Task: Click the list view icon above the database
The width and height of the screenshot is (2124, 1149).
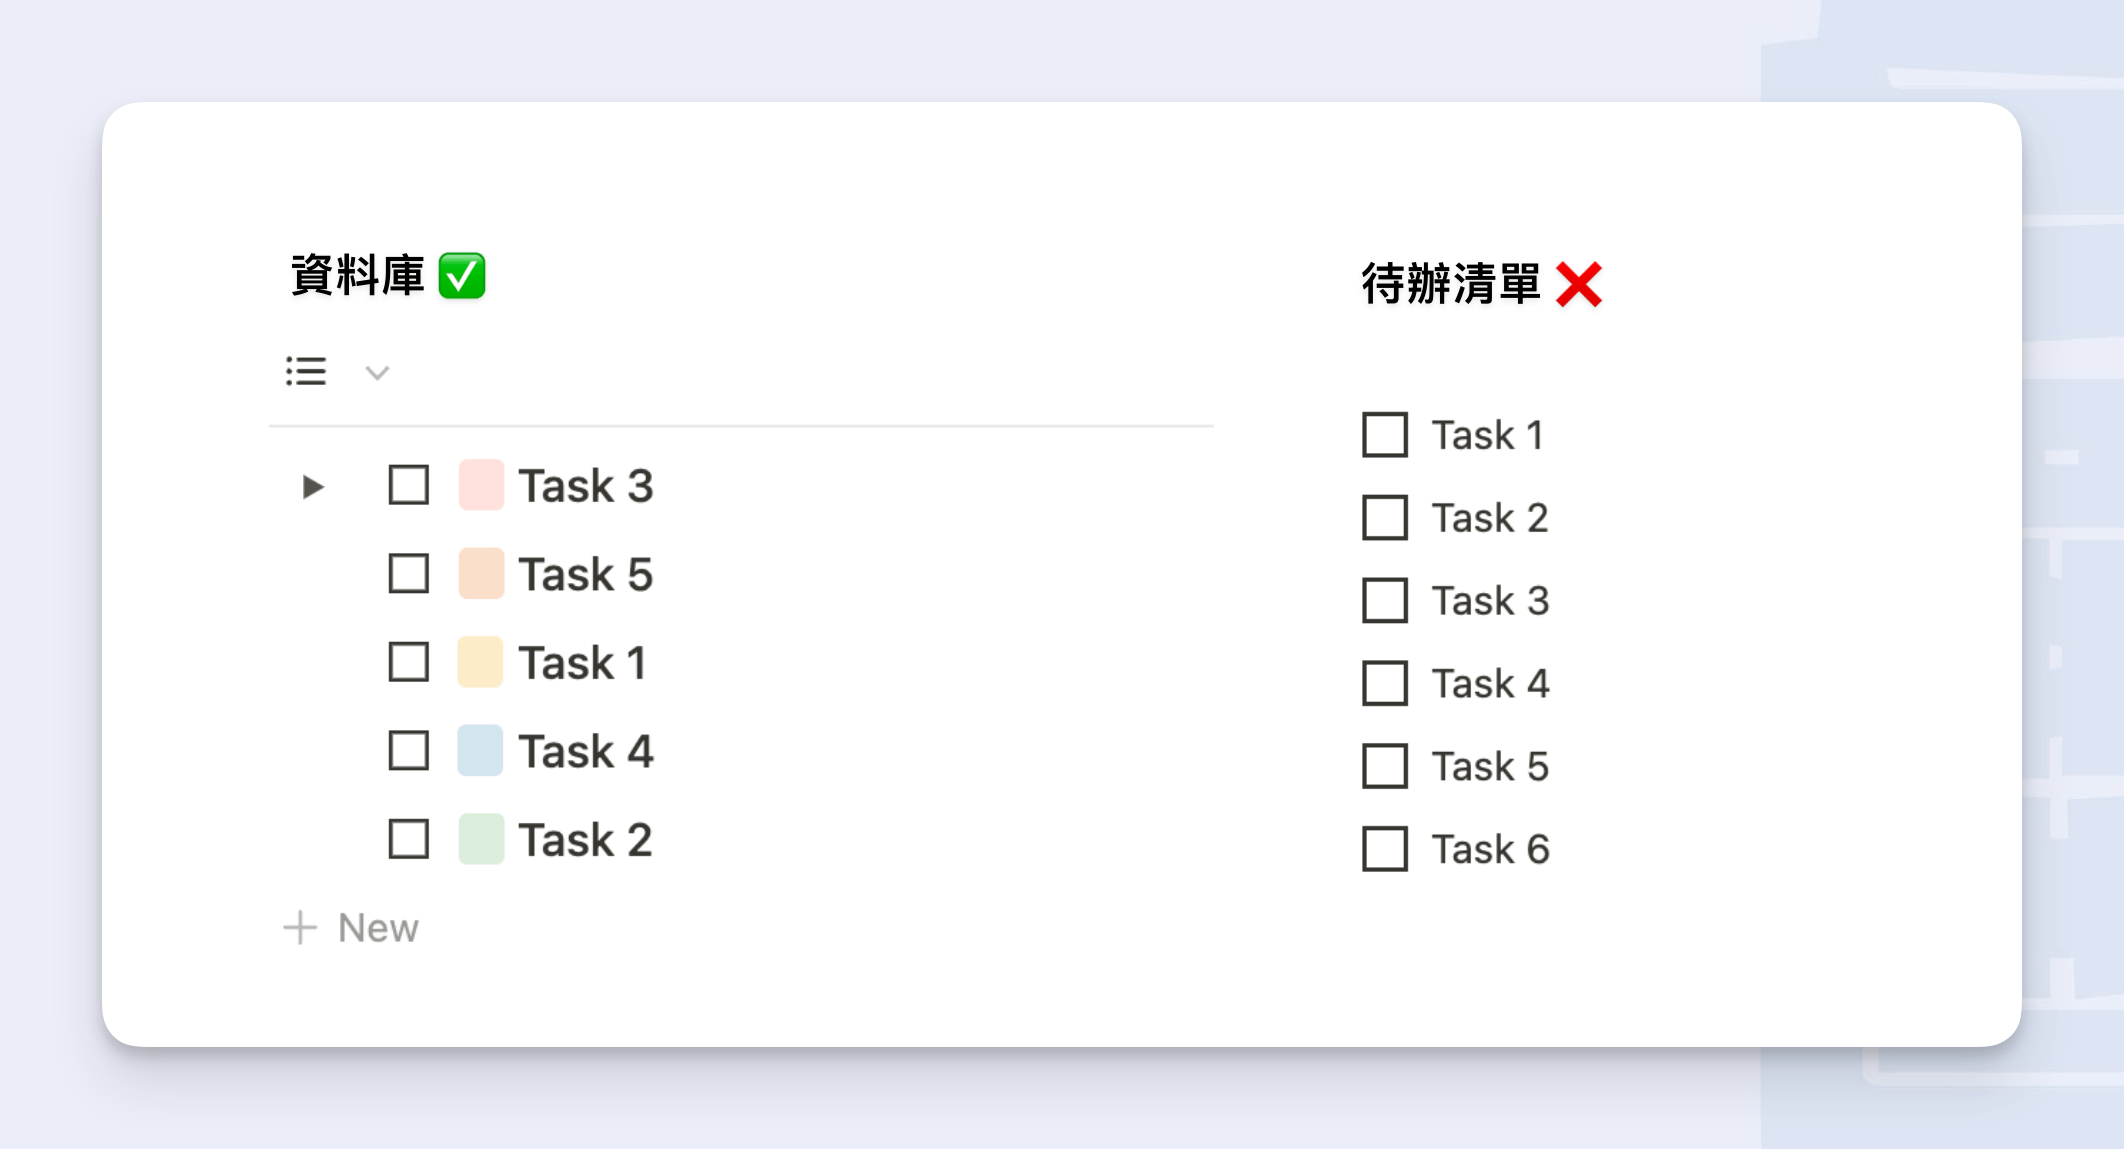Action: coord(307,372)
